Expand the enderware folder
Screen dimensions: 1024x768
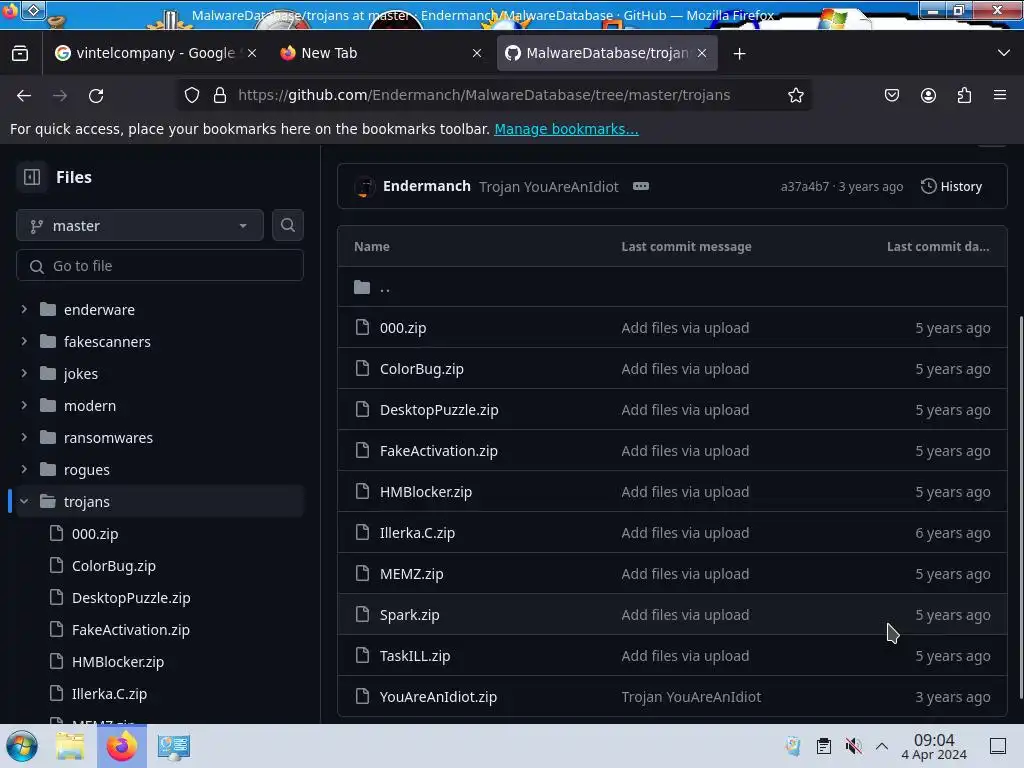[x=24, y=310]
